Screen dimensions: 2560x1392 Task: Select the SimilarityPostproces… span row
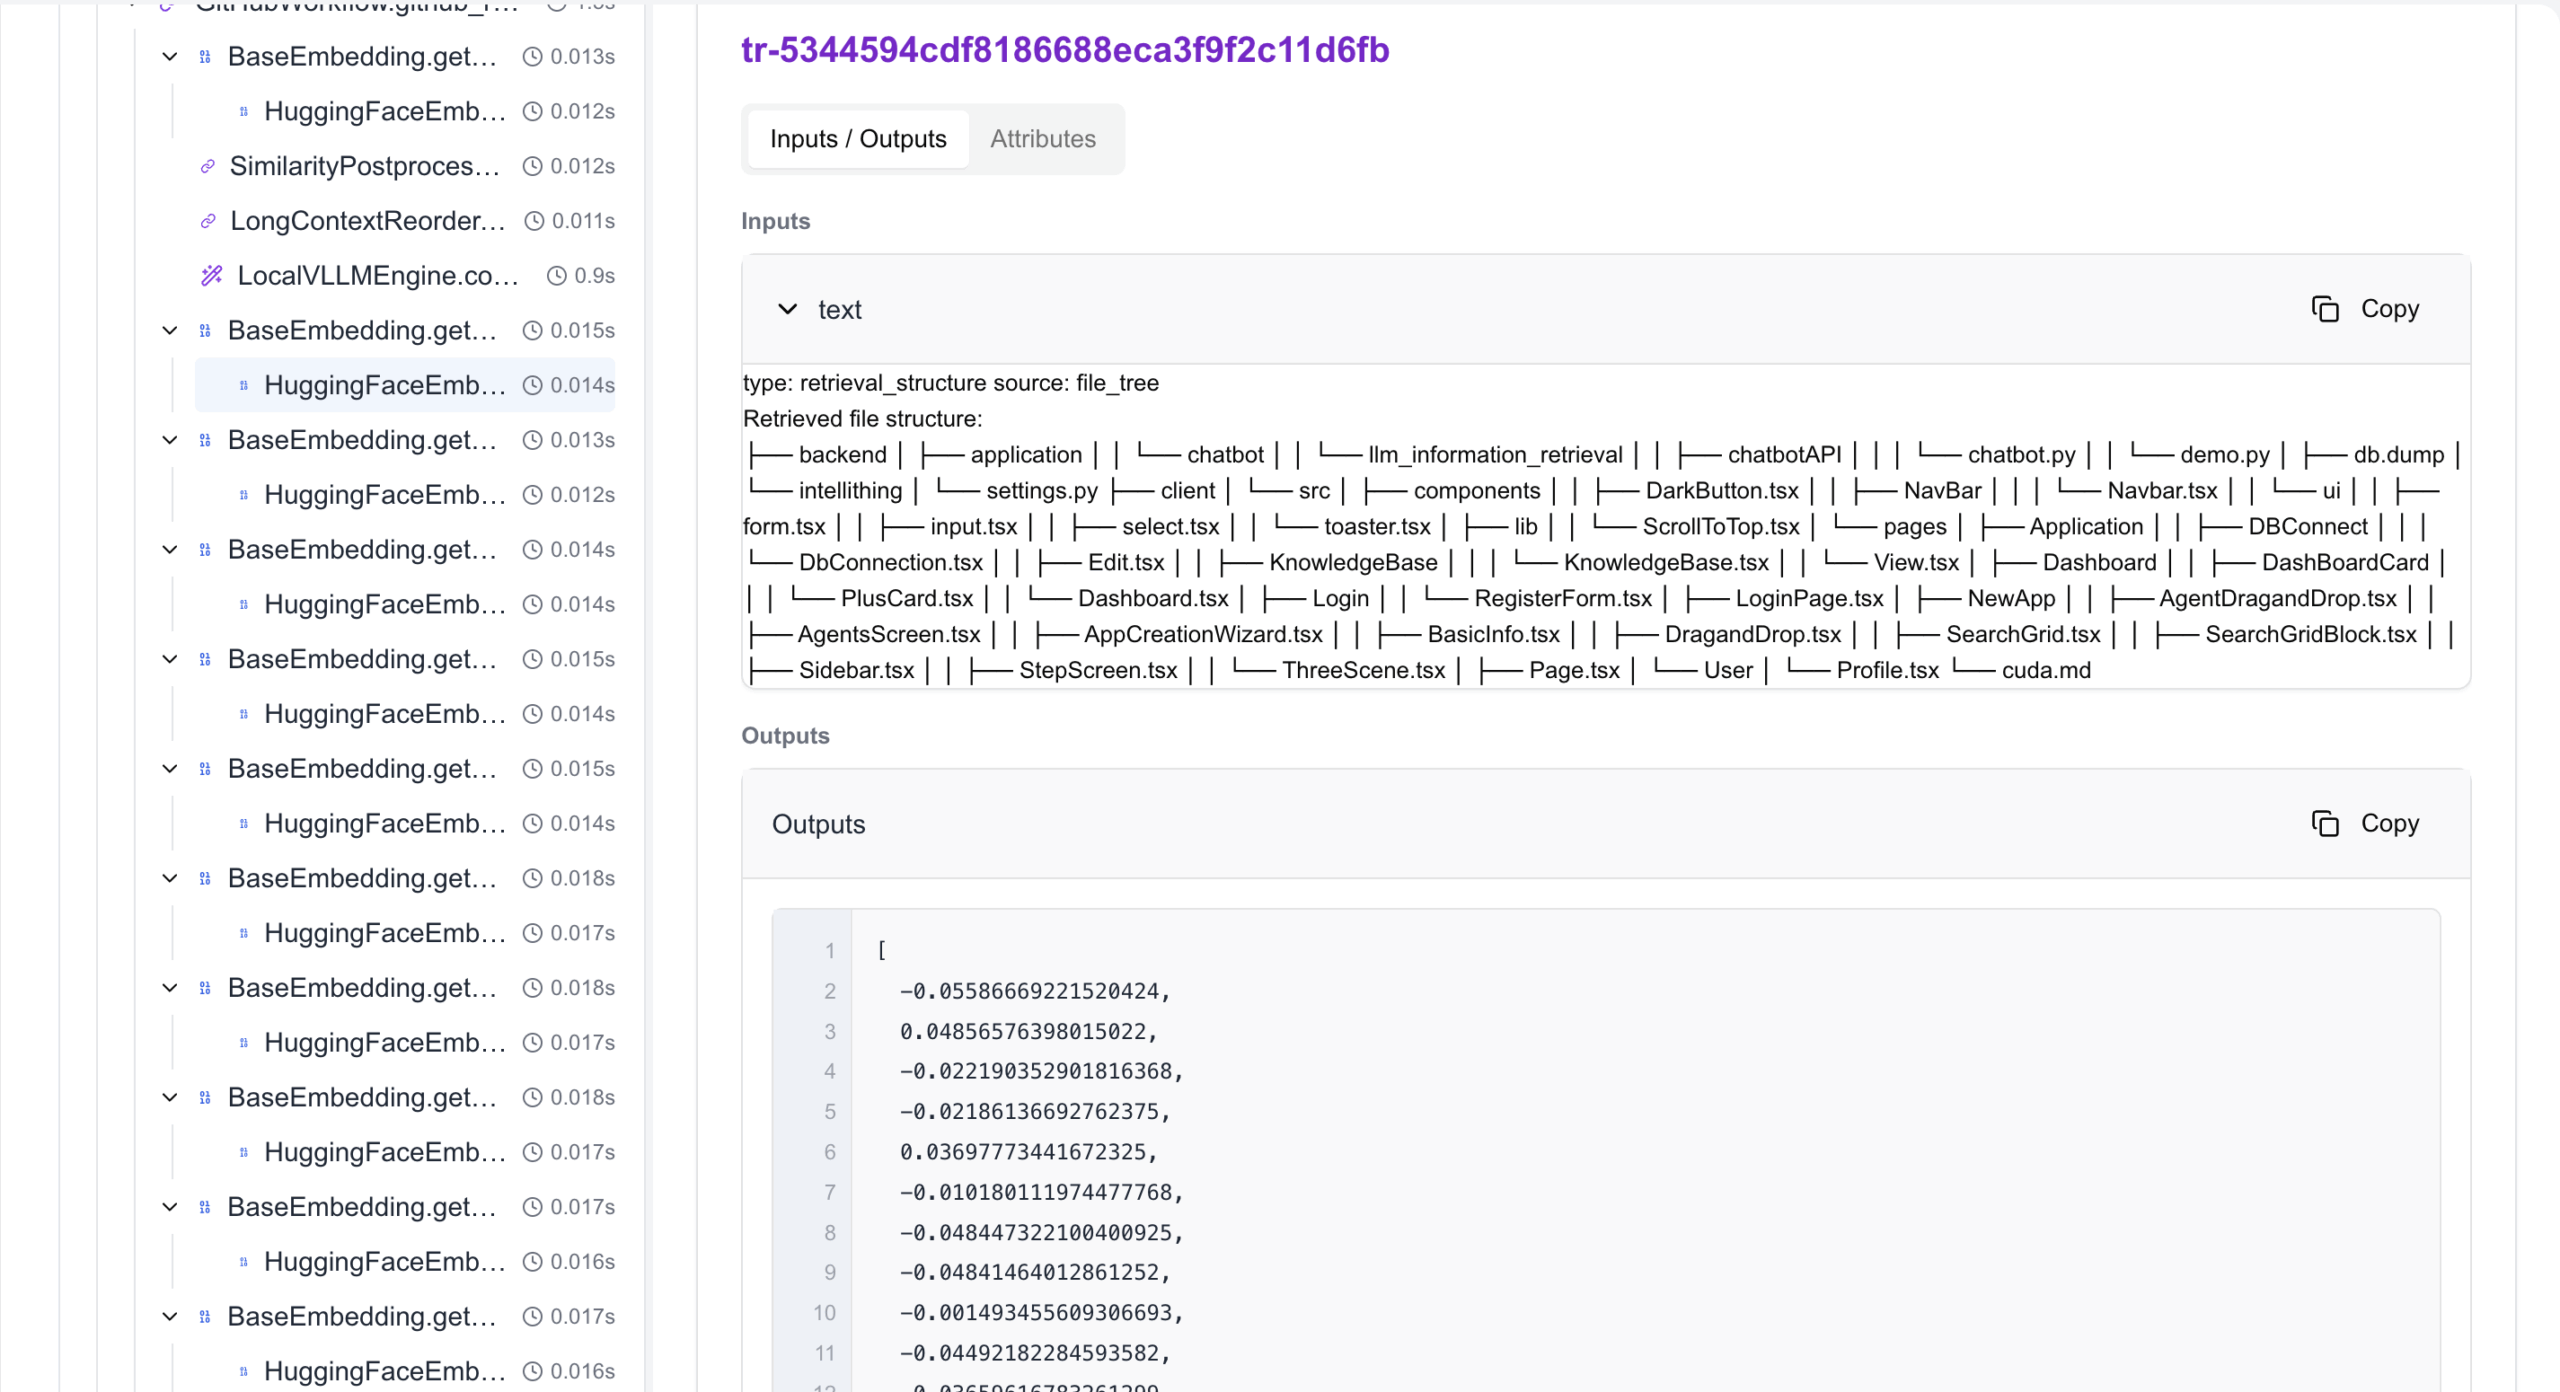point(364,166)
